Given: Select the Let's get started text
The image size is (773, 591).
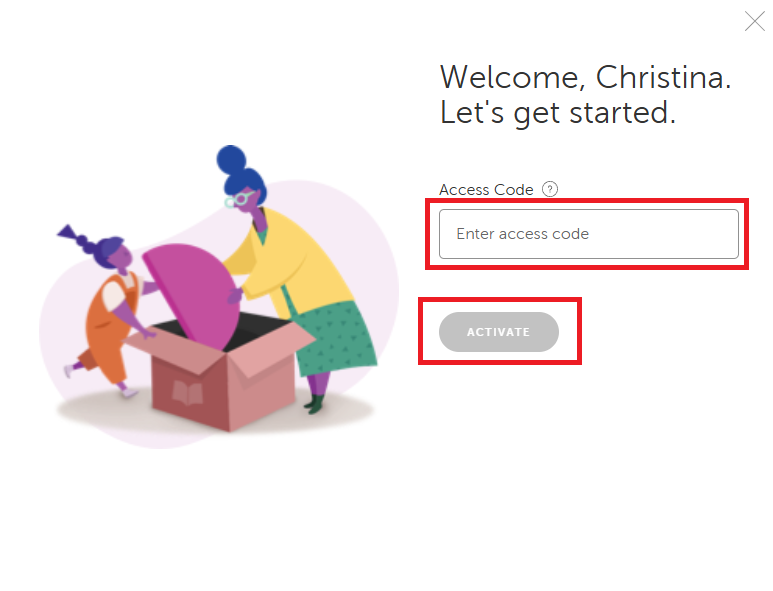Looking at the screenshot, I should 558,113.
